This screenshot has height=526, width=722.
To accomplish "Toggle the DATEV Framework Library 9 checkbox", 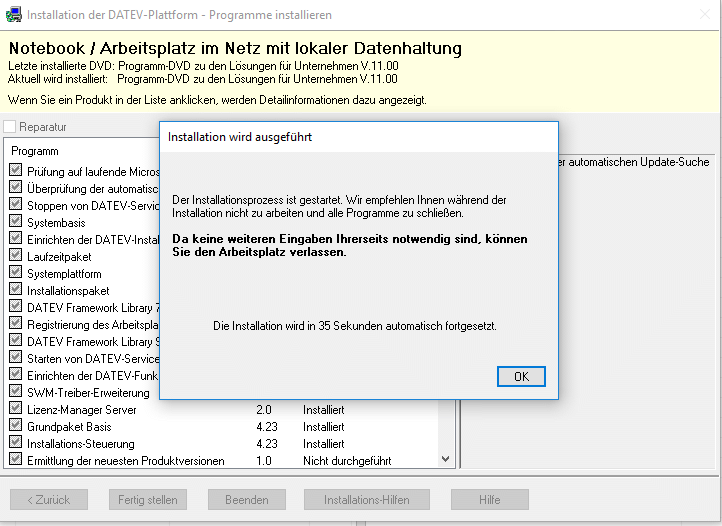I will point(15,340).
